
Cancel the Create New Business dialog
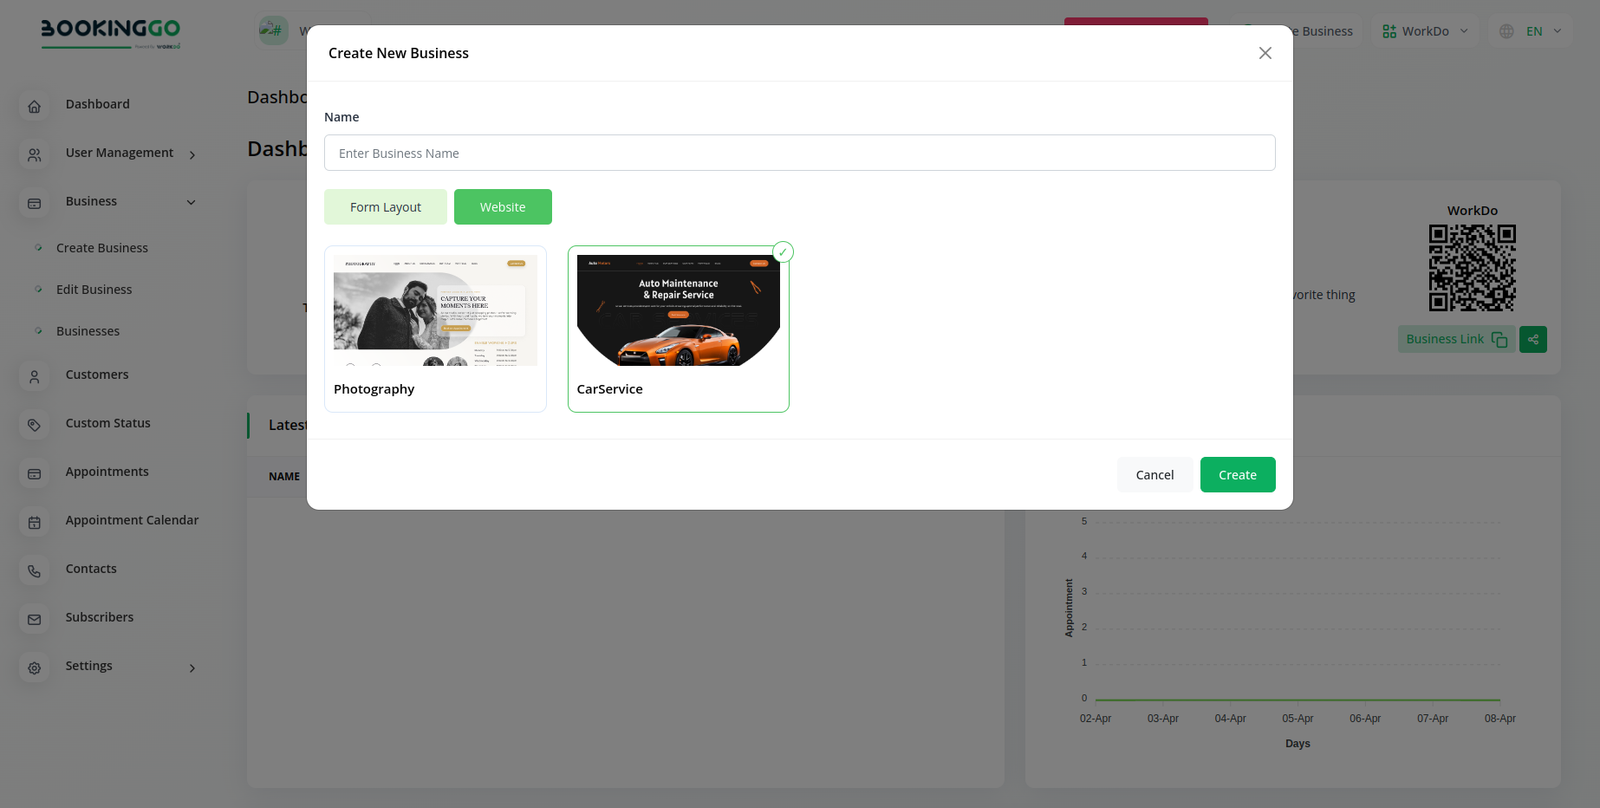[1154, 475]
